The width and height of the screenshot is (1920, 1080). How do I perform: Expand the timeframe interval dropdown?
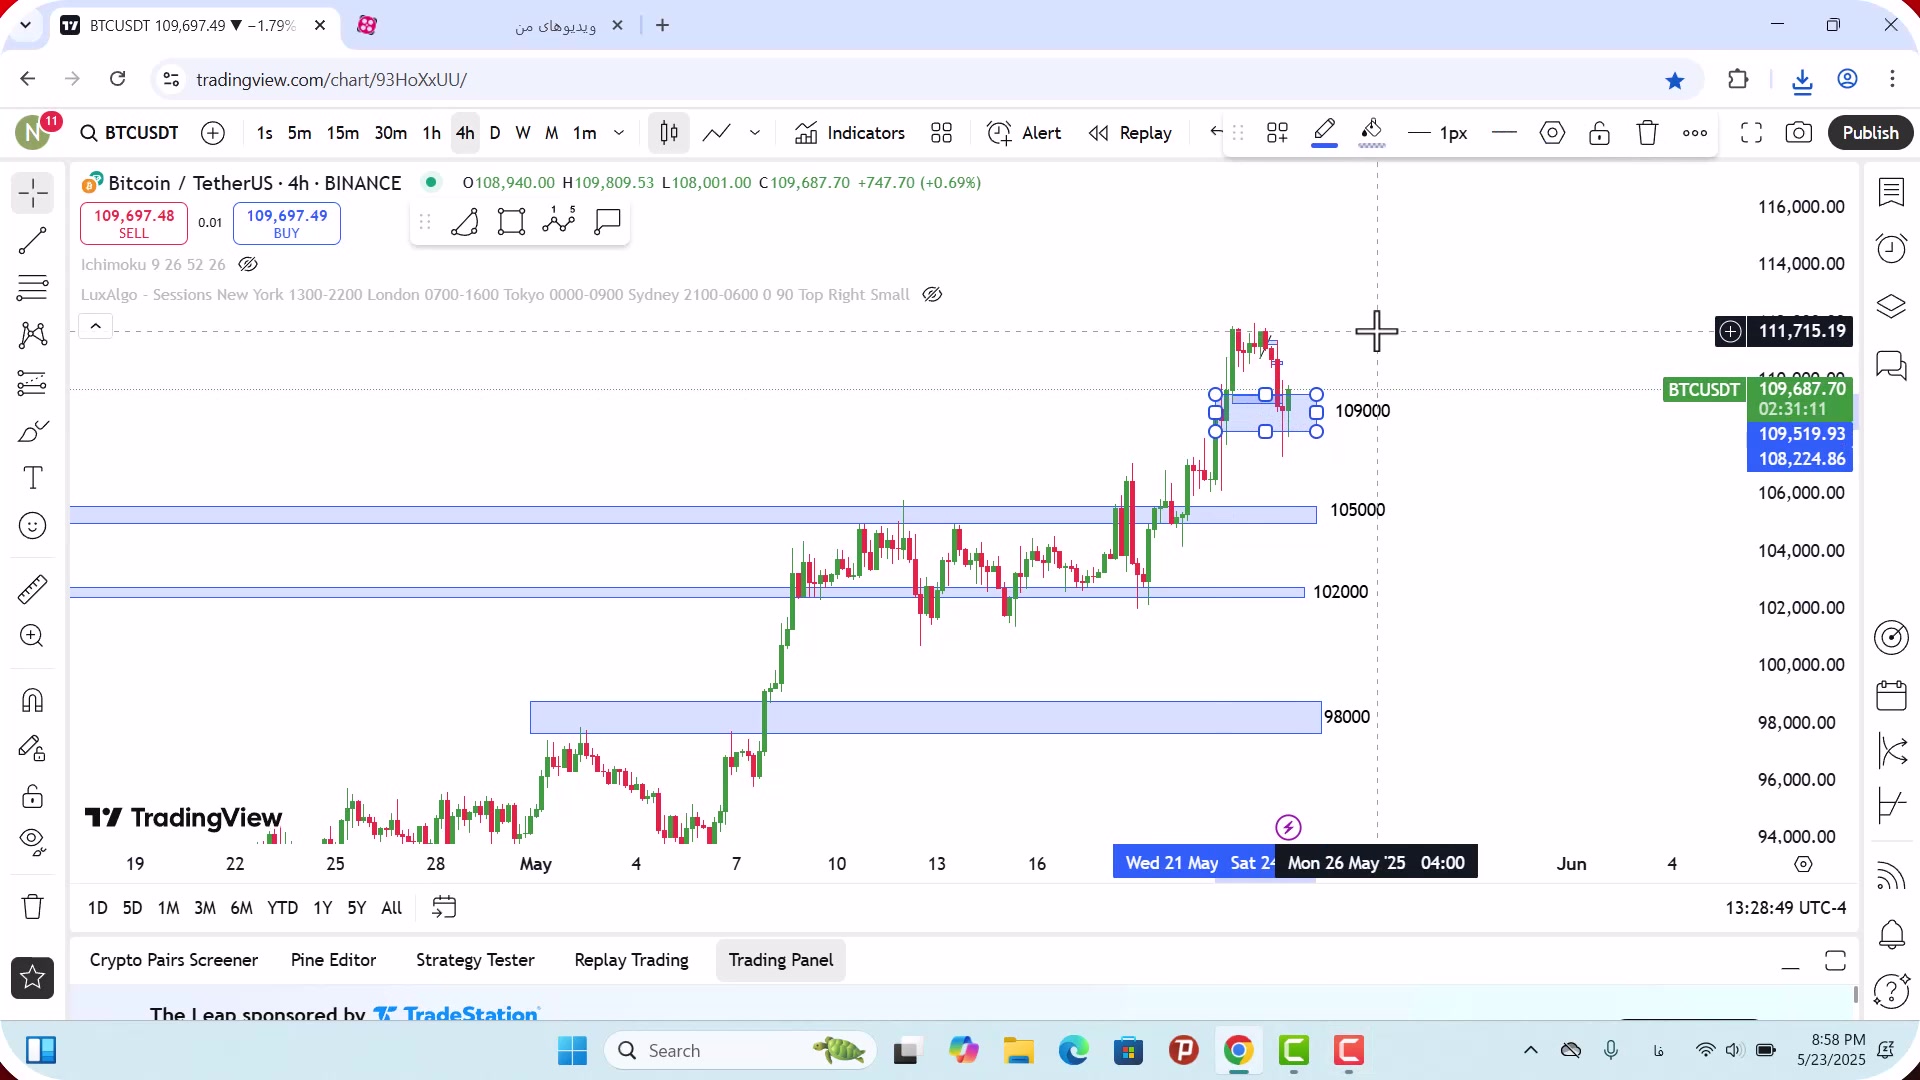click(619, 133)
